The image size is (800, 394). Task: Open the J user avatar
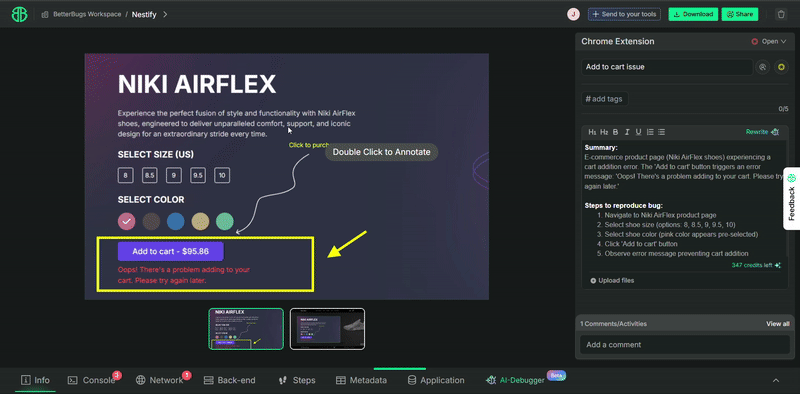[x=573, y=14]
